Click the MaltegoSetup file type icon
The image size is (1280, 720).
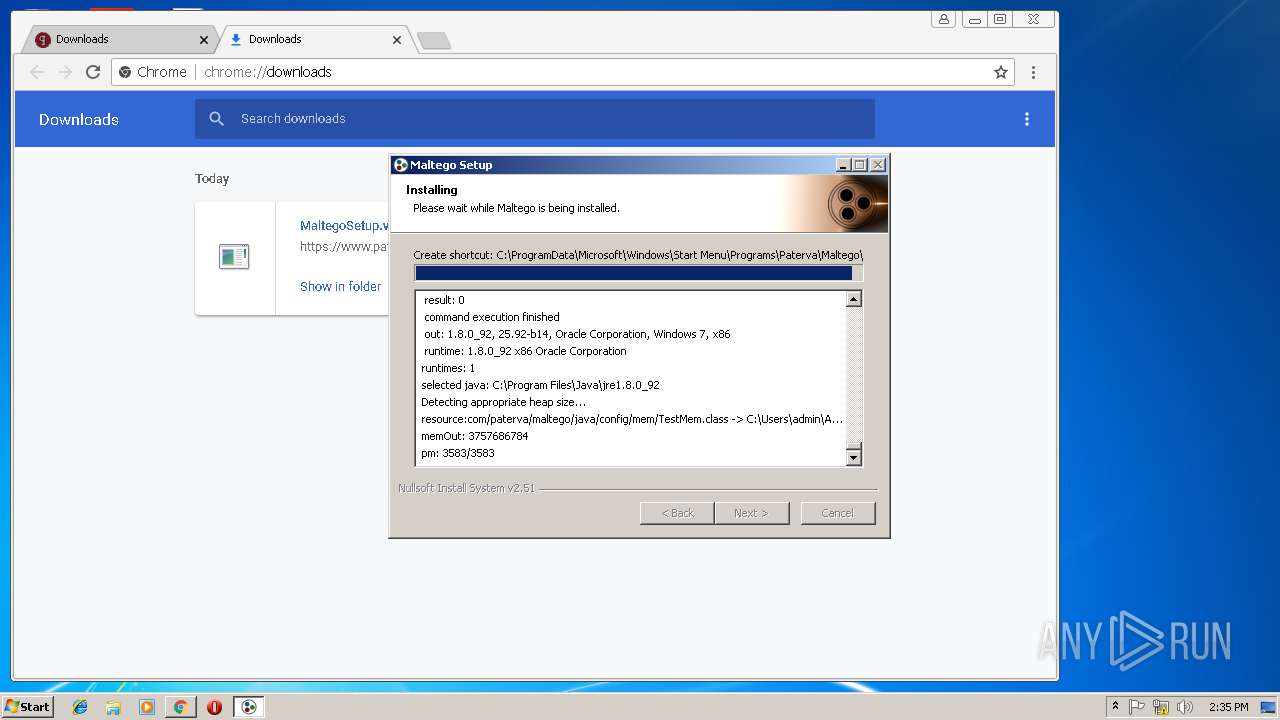[234, 257]
